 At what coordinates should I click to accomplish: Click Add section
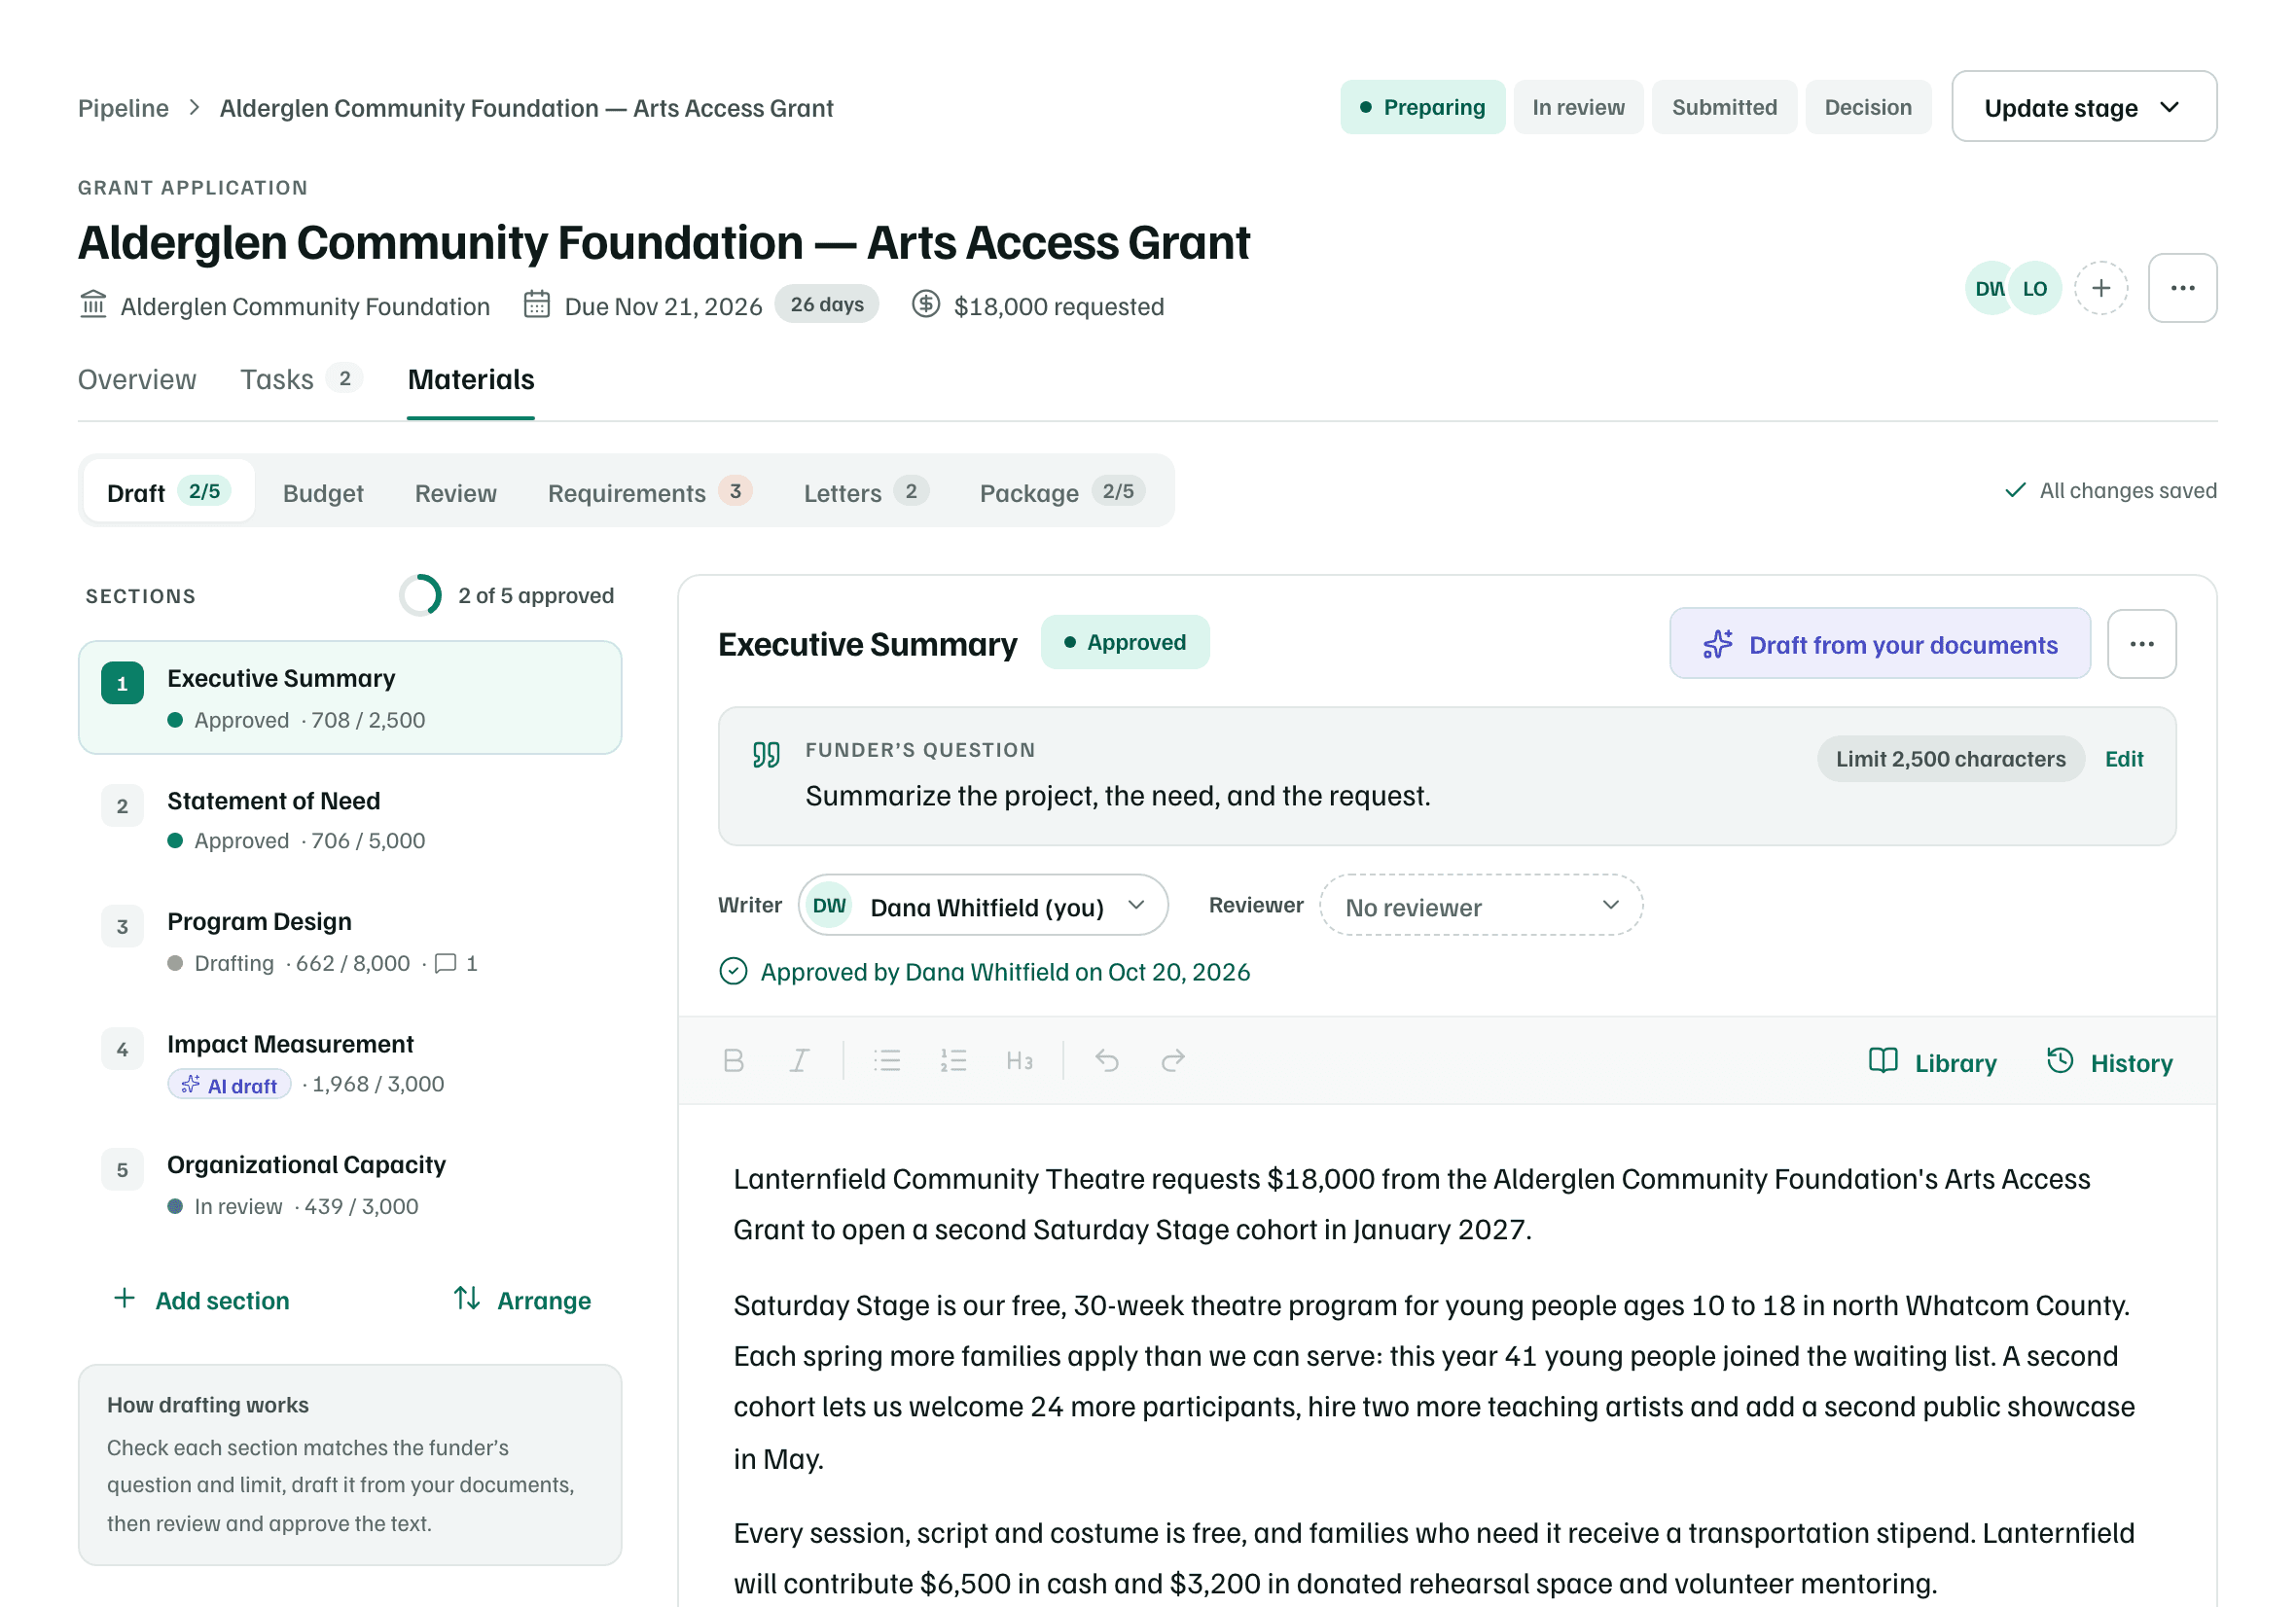pos(201,1300)
